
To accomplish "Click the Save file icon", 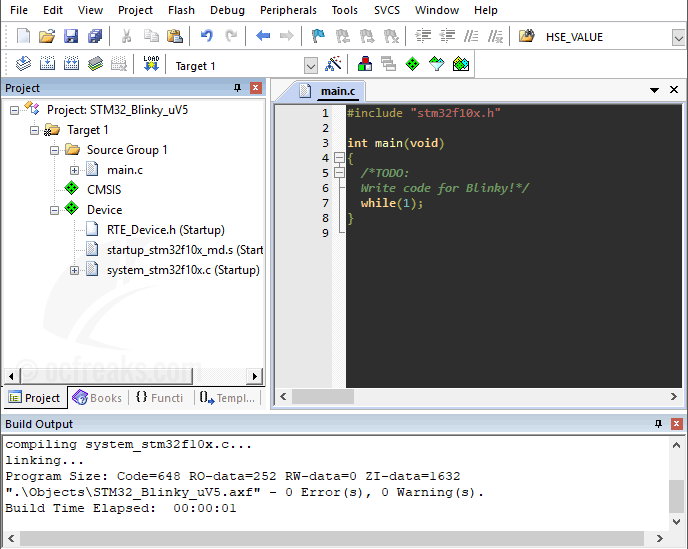I will [x=71, y=37].
